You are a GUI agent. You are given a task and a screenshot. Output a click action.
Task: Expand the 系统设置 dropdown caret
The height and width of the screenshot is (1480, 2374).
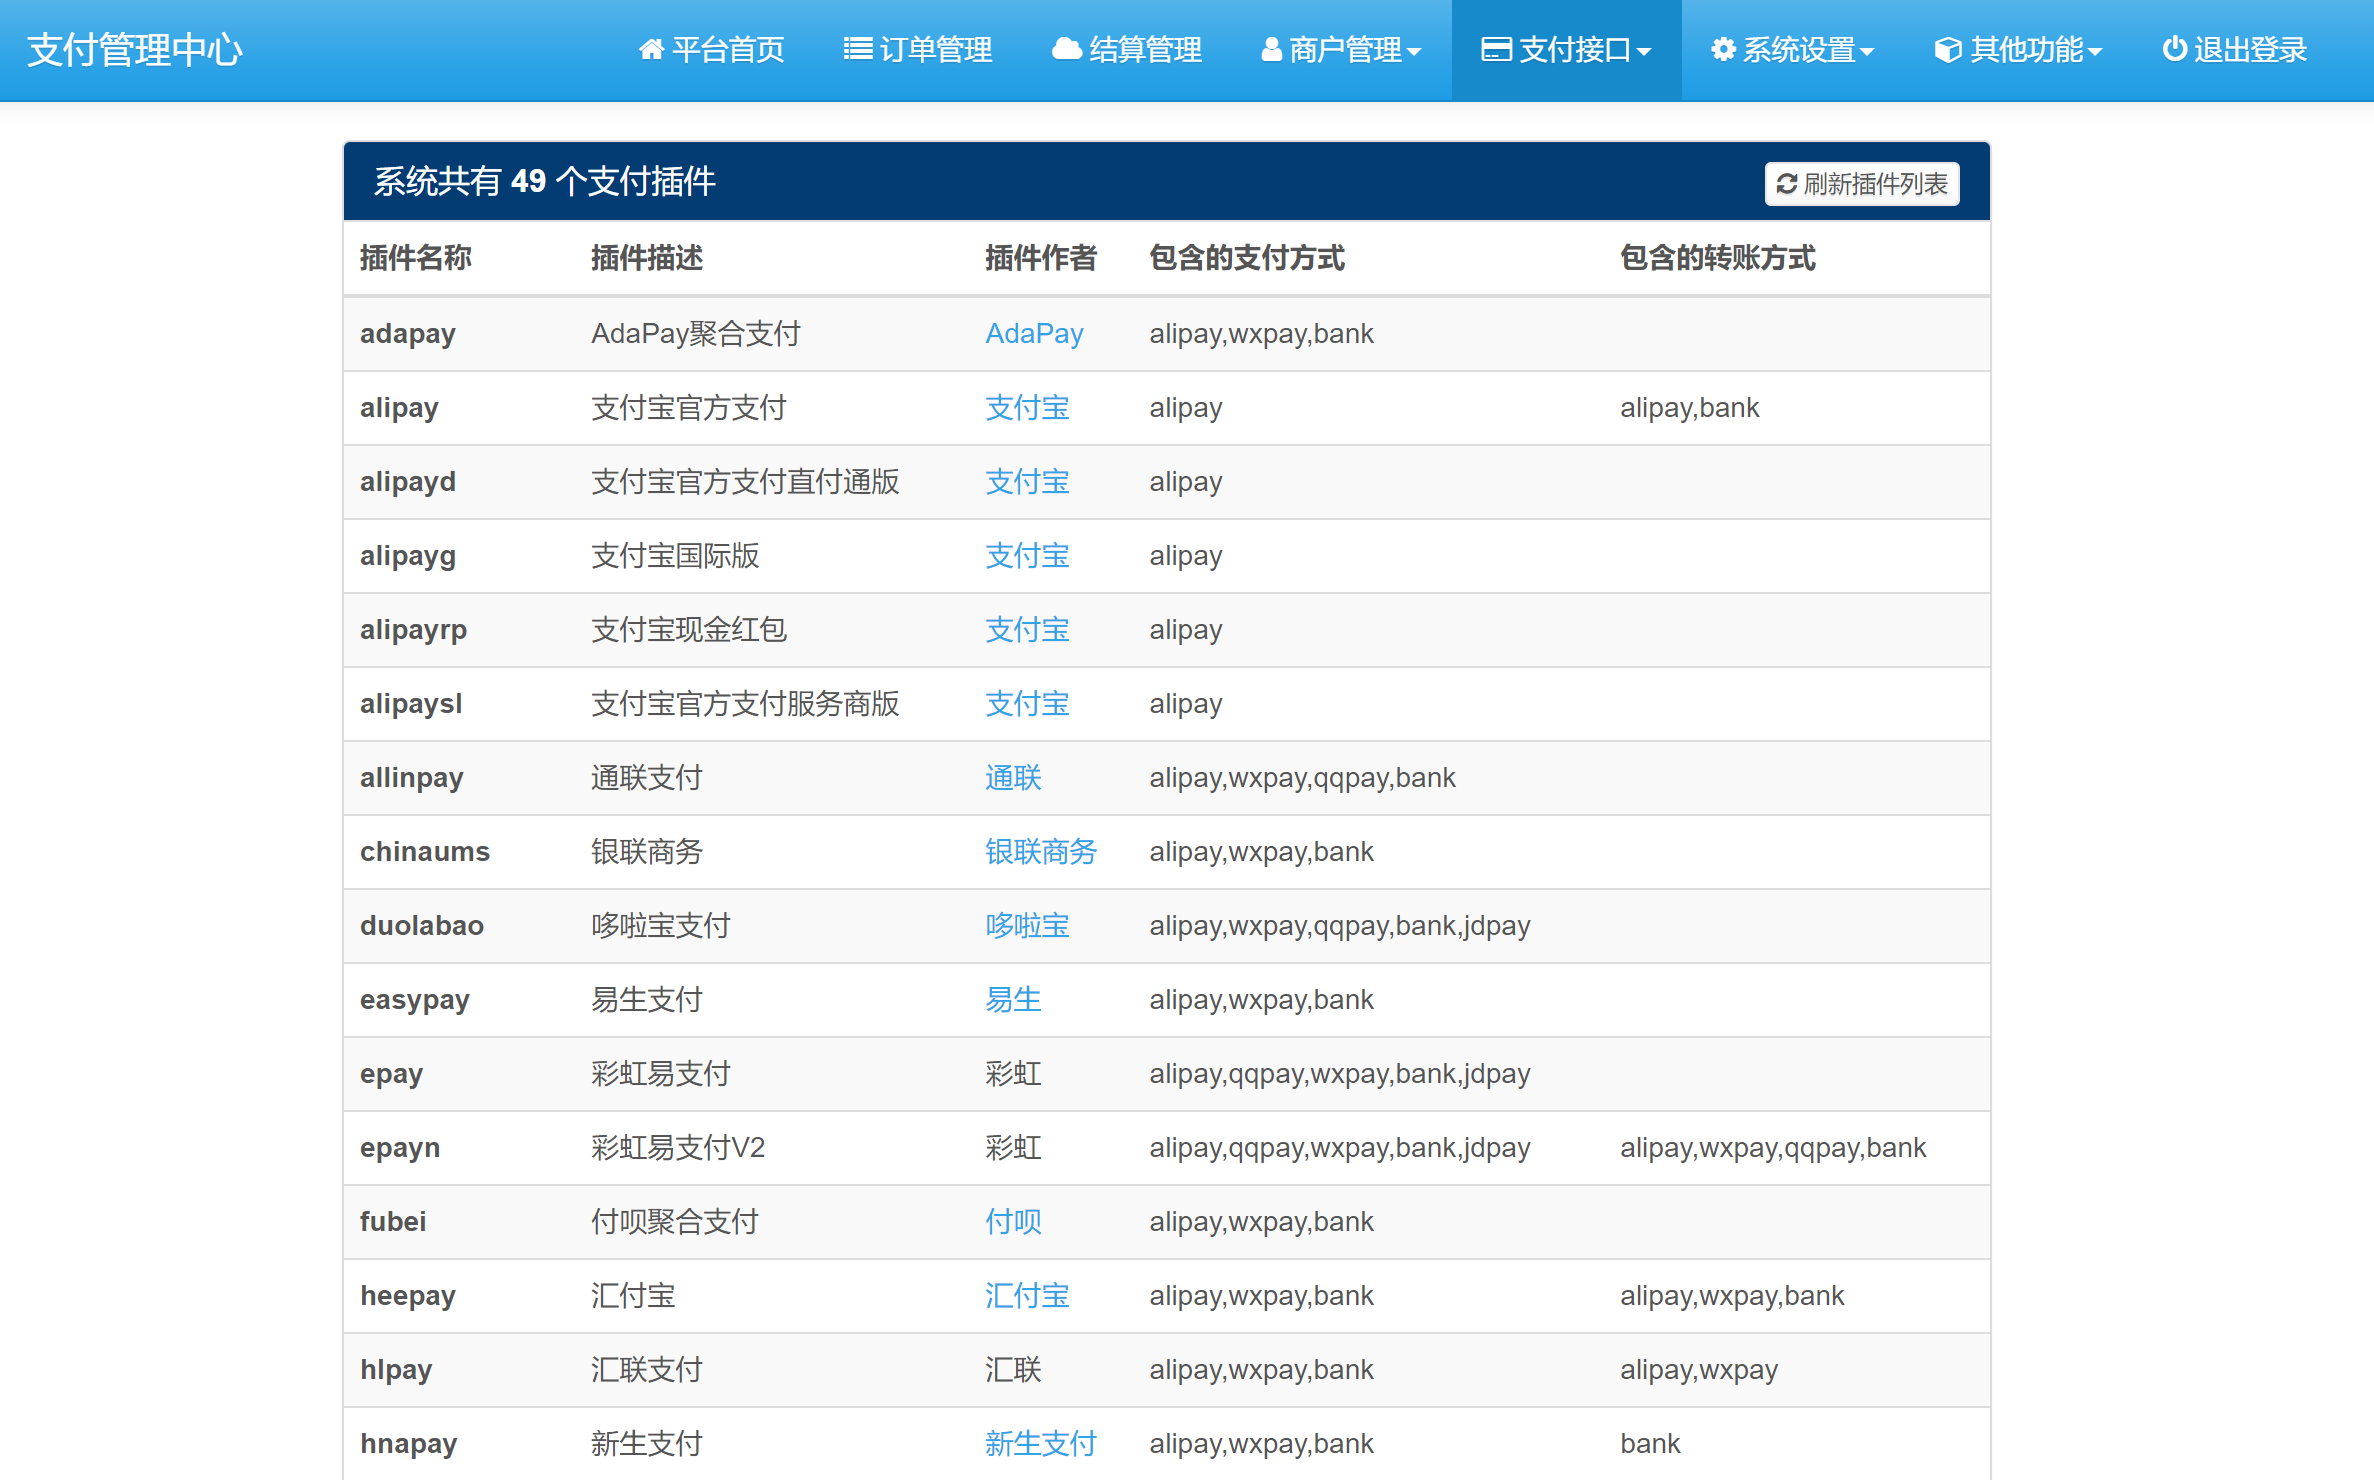[1867, 51]
